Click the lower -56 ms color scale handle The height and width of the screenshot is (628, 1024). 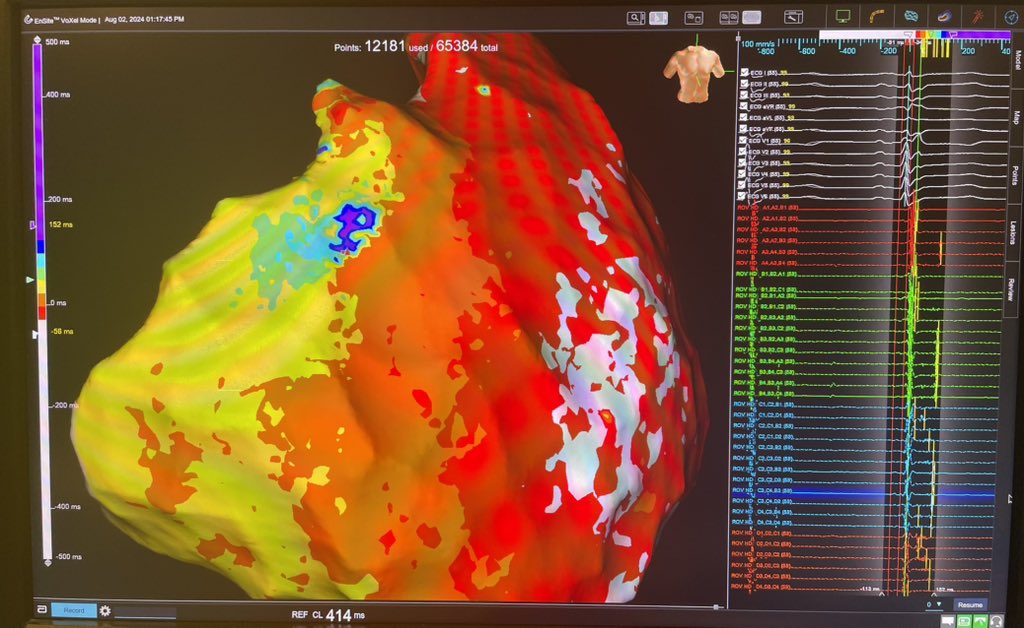click(36, 334)
